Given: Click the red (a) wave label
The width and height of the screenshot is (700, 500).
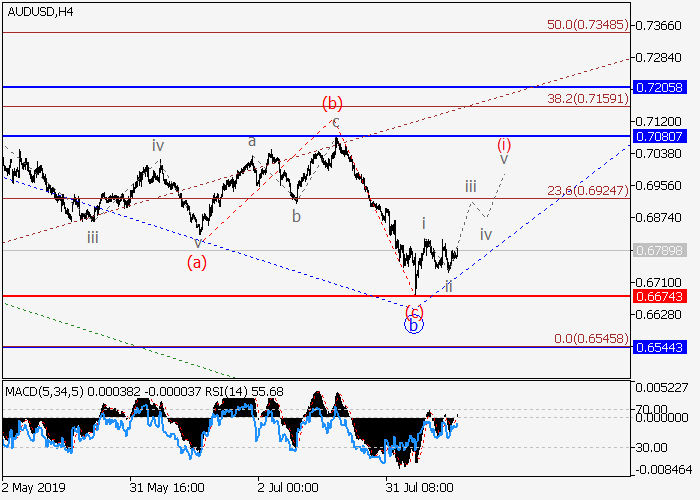Looking at the screenshot, I should pyautogui.click(x=197, y=263).
